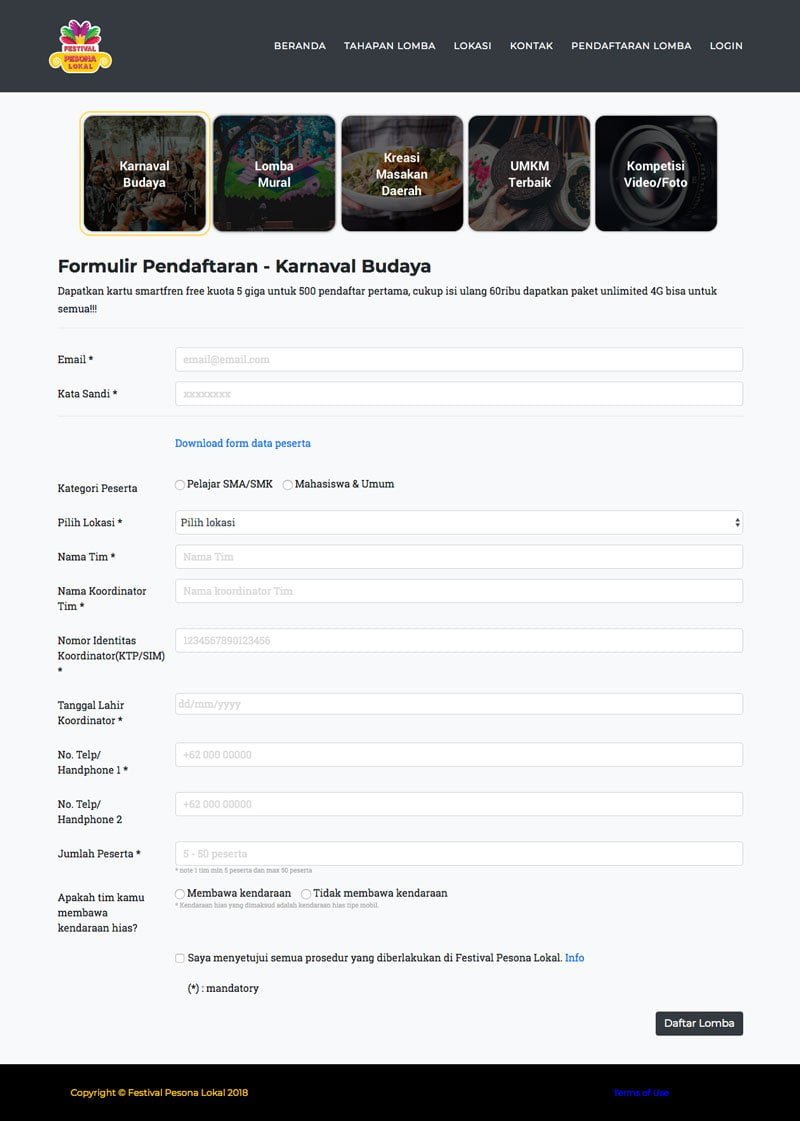Open the Info link beside the agreement
The image size is (800, 1121).
575,958
